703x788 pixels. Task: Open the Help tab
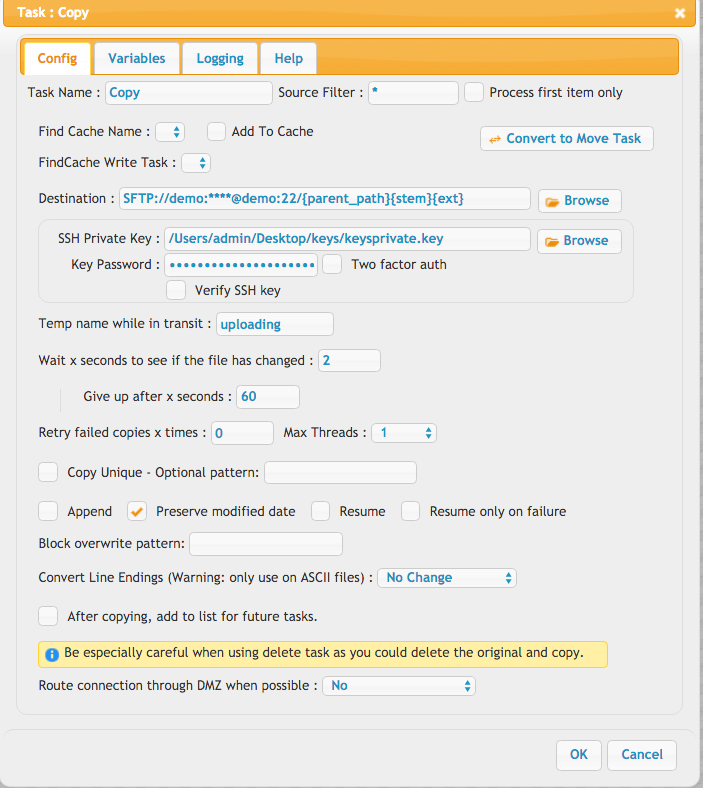pyautogui.click(x=288, y=58)
